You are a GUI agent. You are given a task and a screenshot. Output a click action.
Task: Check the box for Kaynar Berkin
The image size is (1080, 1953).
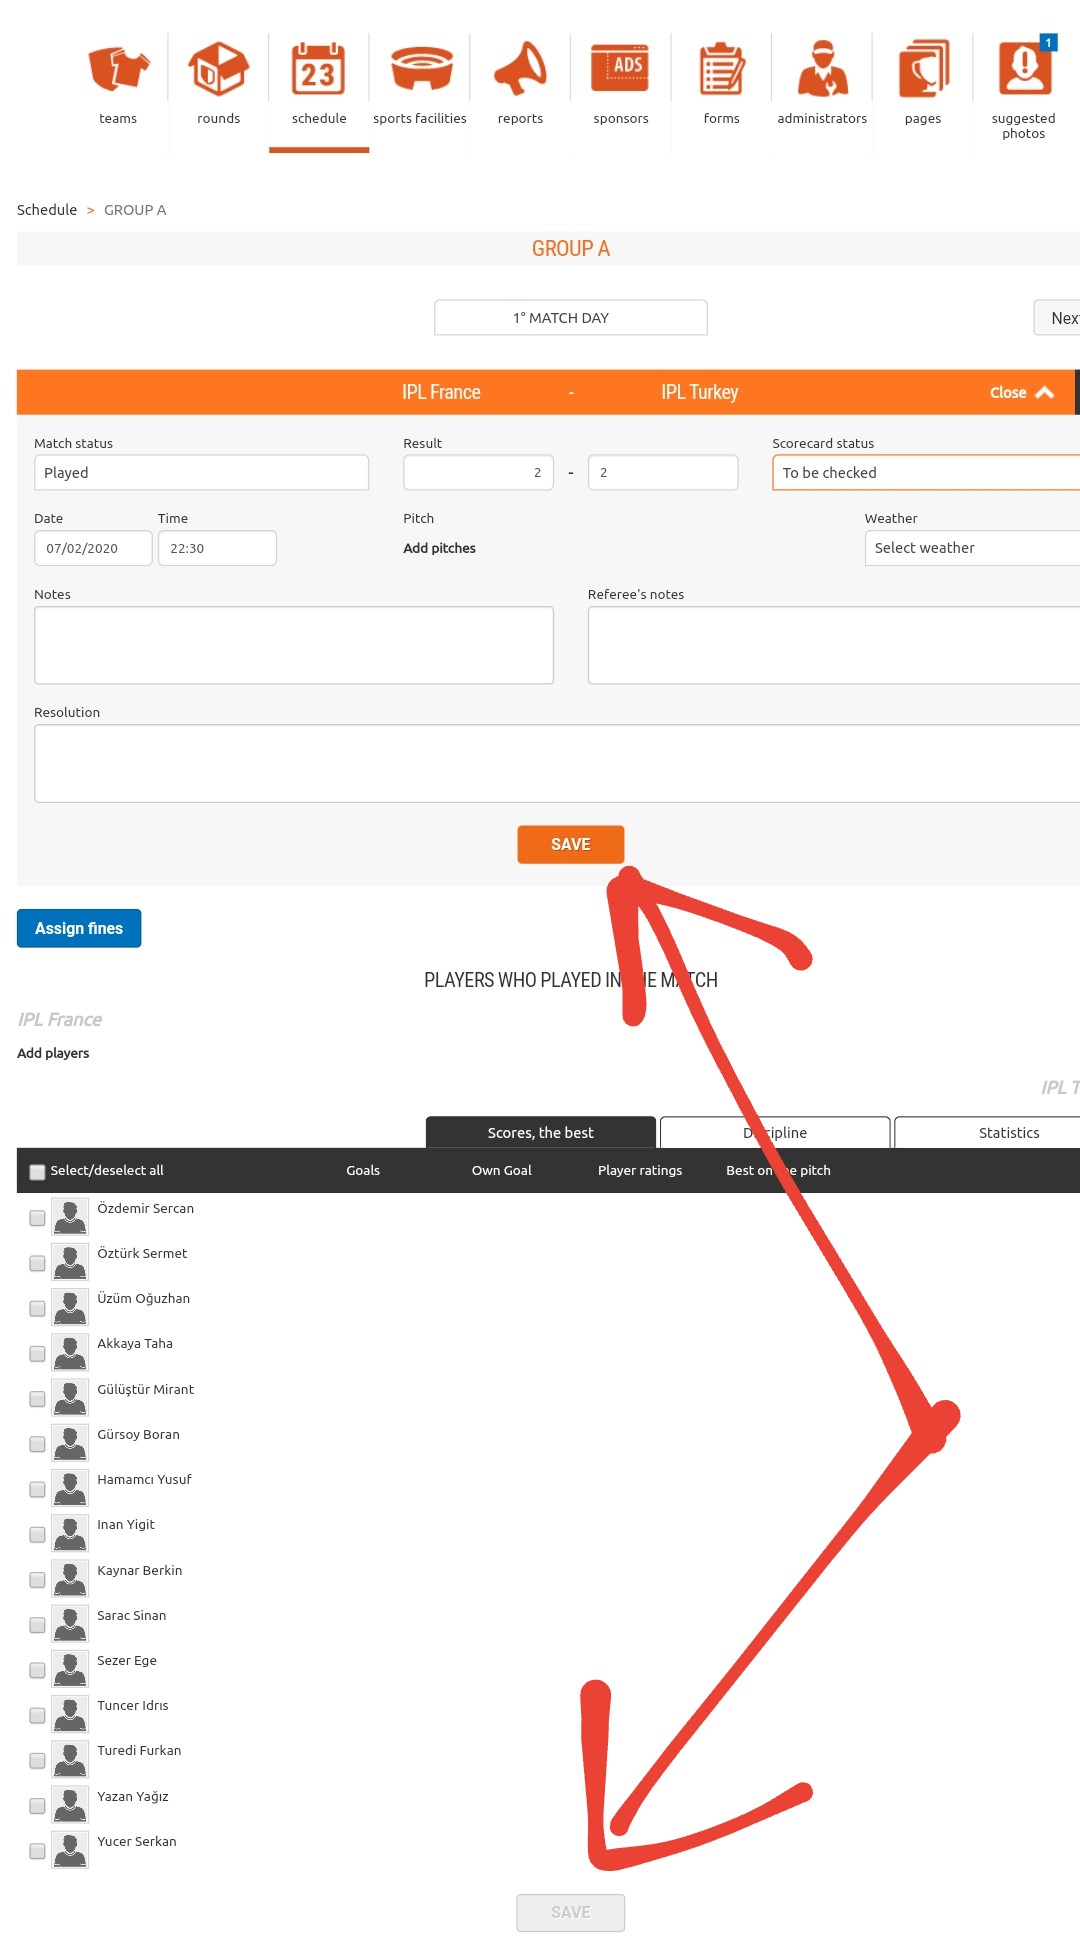pos(37,1580)
